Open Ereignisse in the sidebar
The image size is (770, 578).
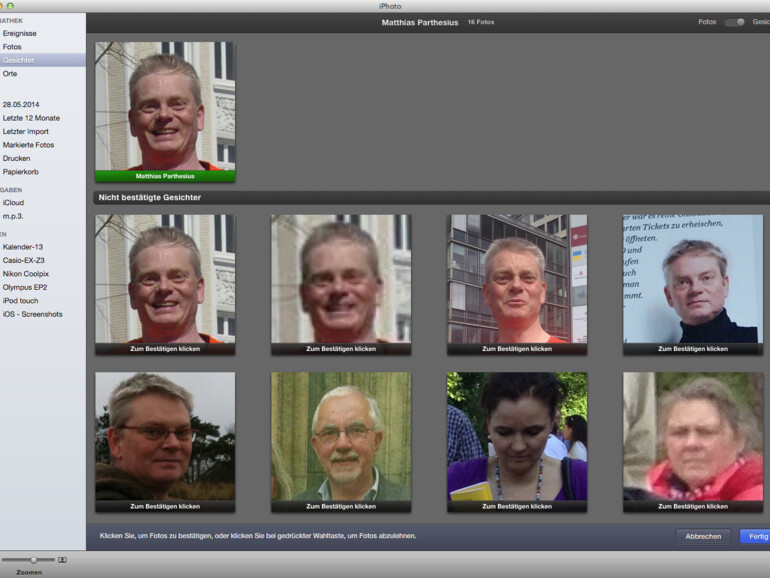point(20,33)
